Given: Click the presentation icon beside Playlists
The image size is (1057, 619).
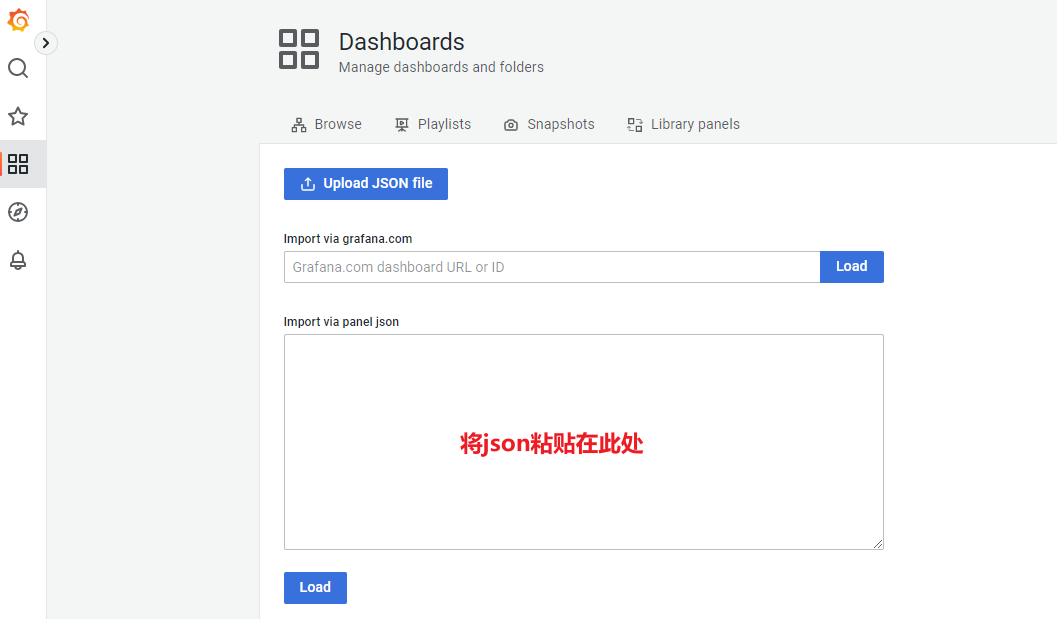Looking at the screenshot, I should [x=402, y=125].
